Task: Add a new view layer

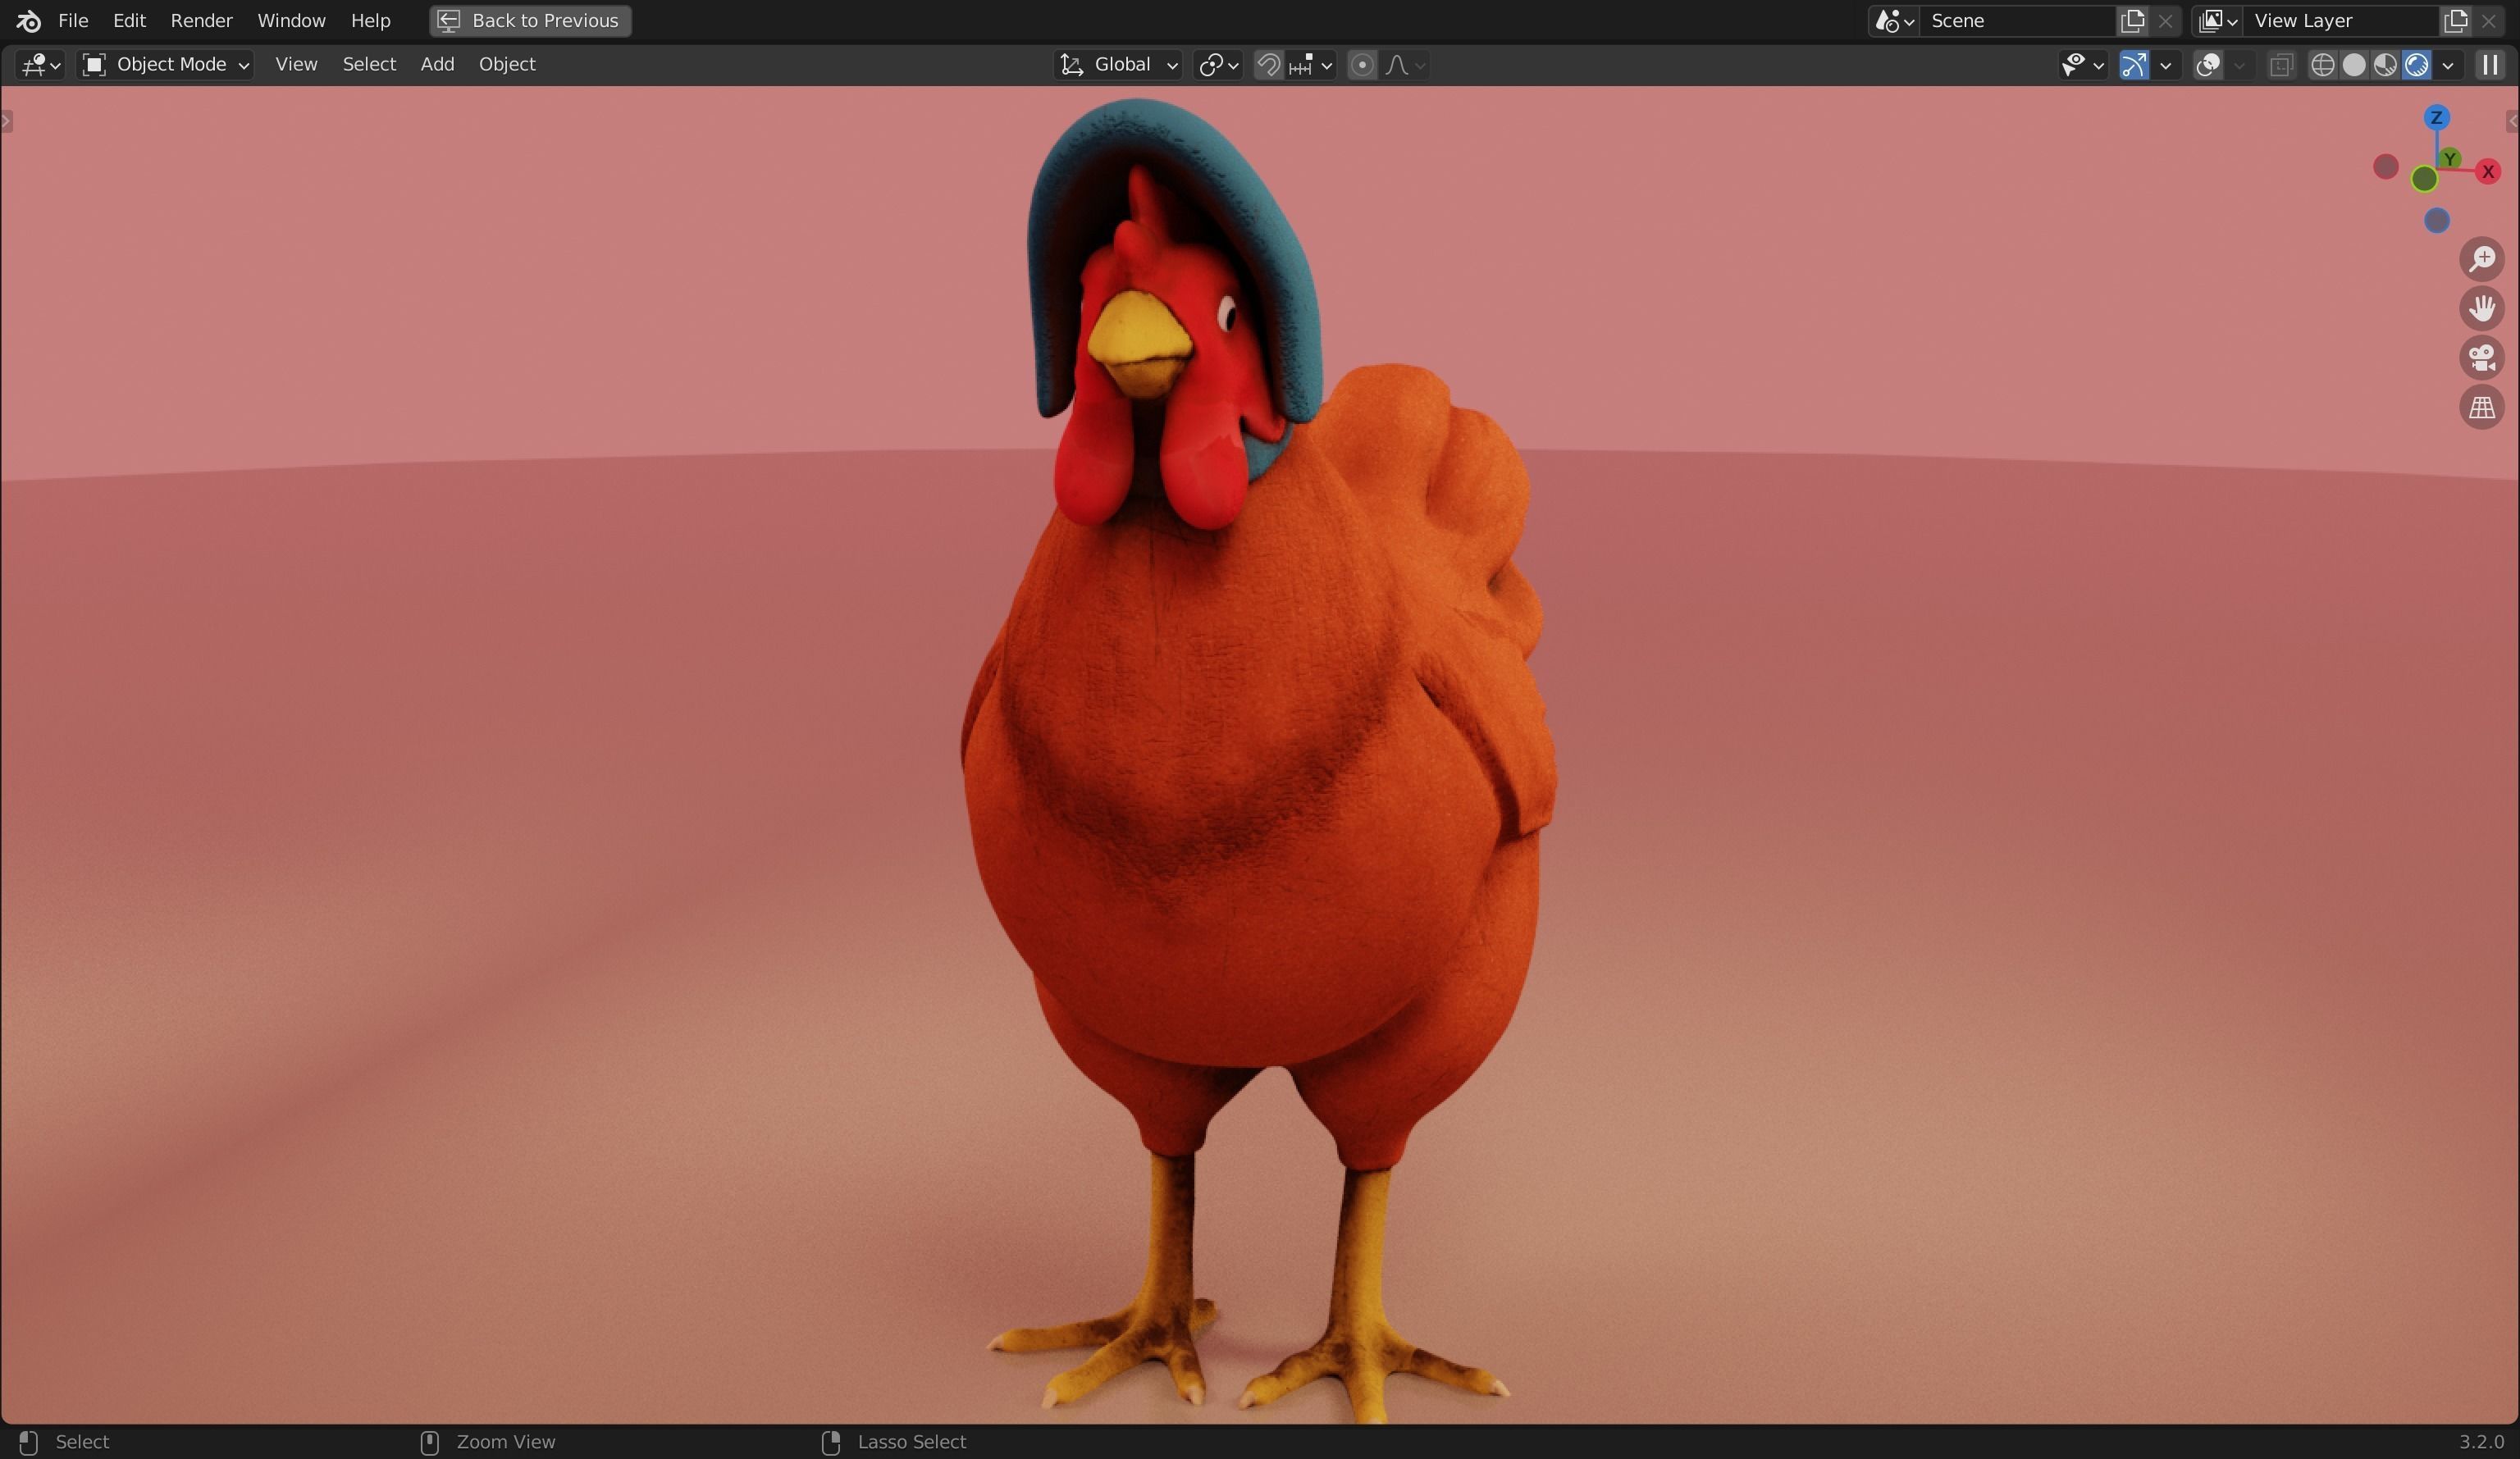Action: pos(2455,20)
